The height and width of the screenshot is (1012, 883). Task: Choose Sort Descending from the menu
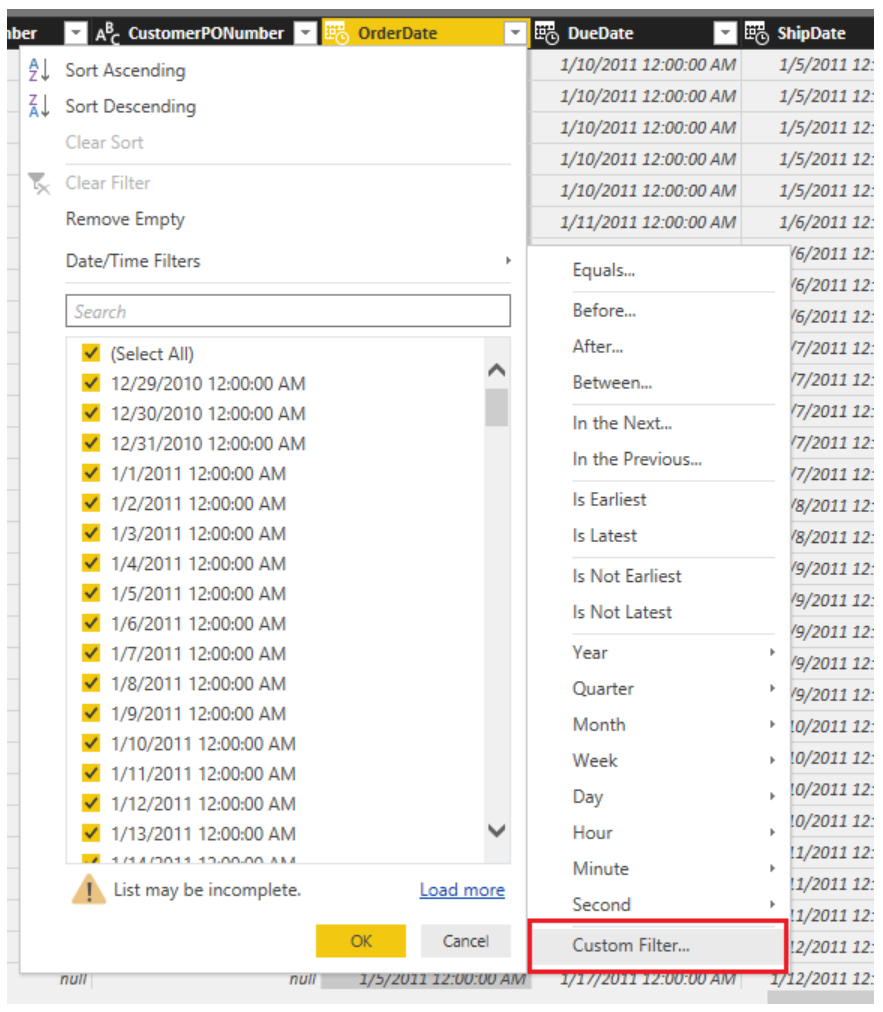[x=130, y=106]
